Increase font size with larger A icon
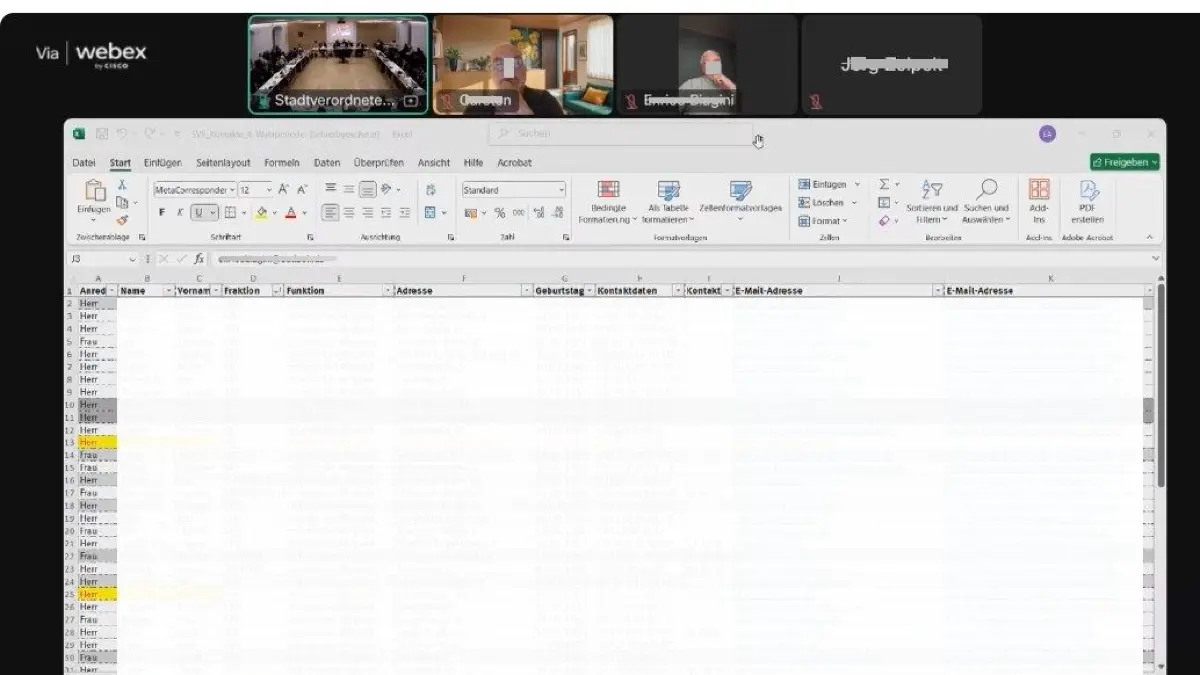 tap(284, 189)
